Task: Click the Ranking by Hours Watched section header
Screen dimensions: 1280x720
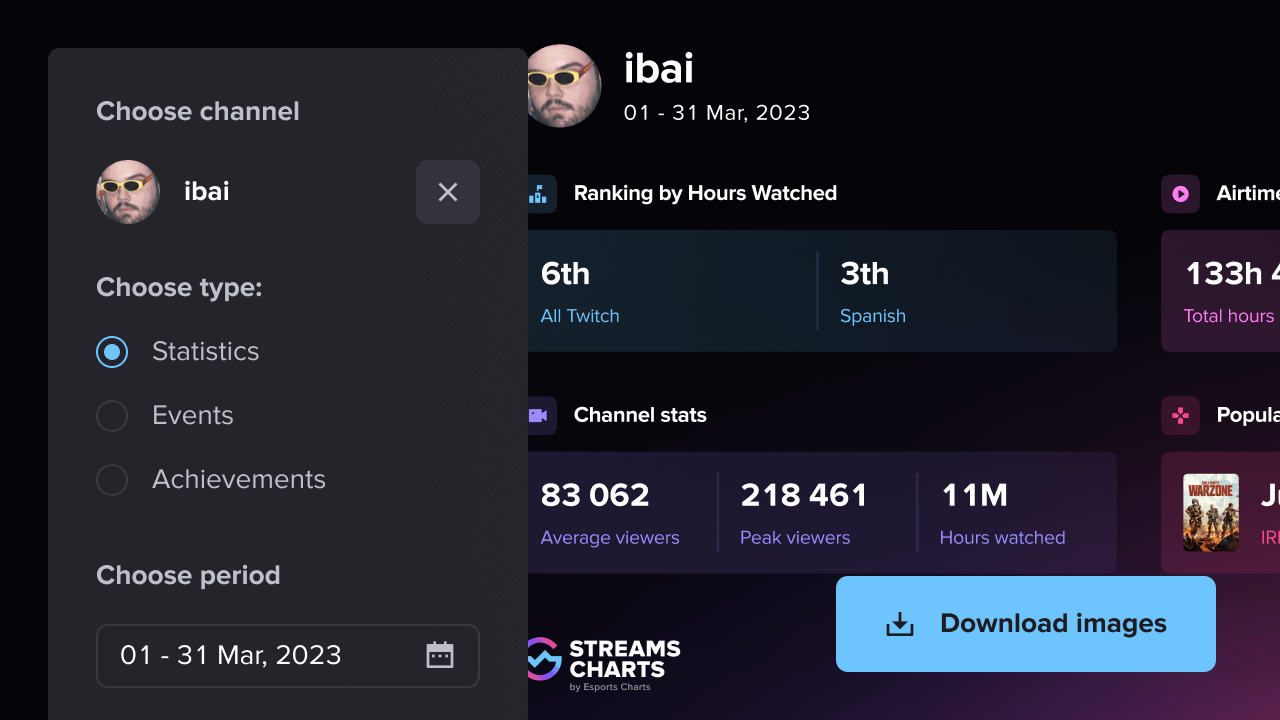Action: [x=705, y=193]
